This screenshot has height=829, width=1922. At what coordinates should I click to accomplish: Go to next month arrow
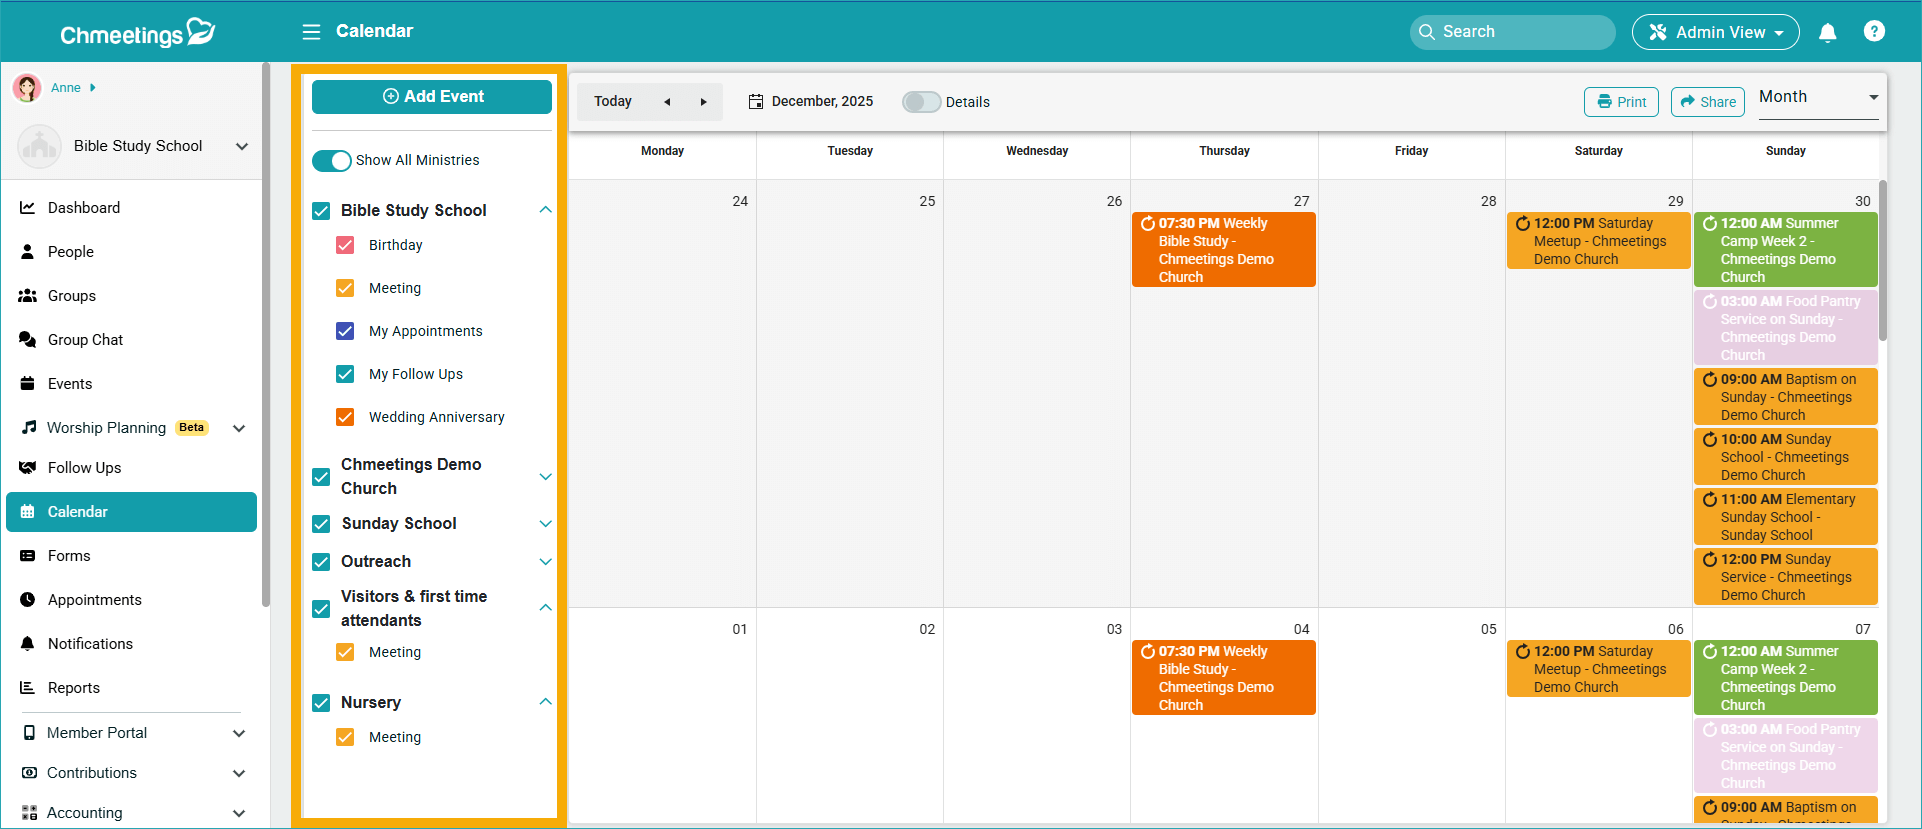click(703, 102)
